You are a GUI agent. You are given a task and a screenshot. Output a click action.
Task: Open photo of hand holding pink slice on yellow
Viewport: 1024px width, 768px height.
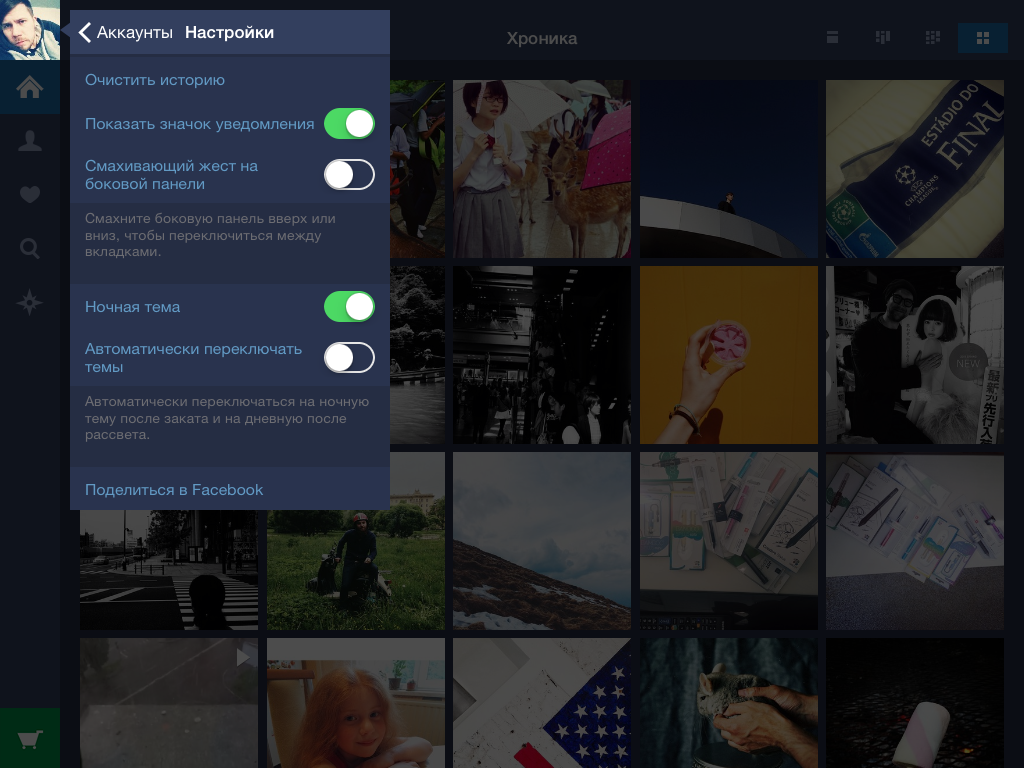point(729,355)
